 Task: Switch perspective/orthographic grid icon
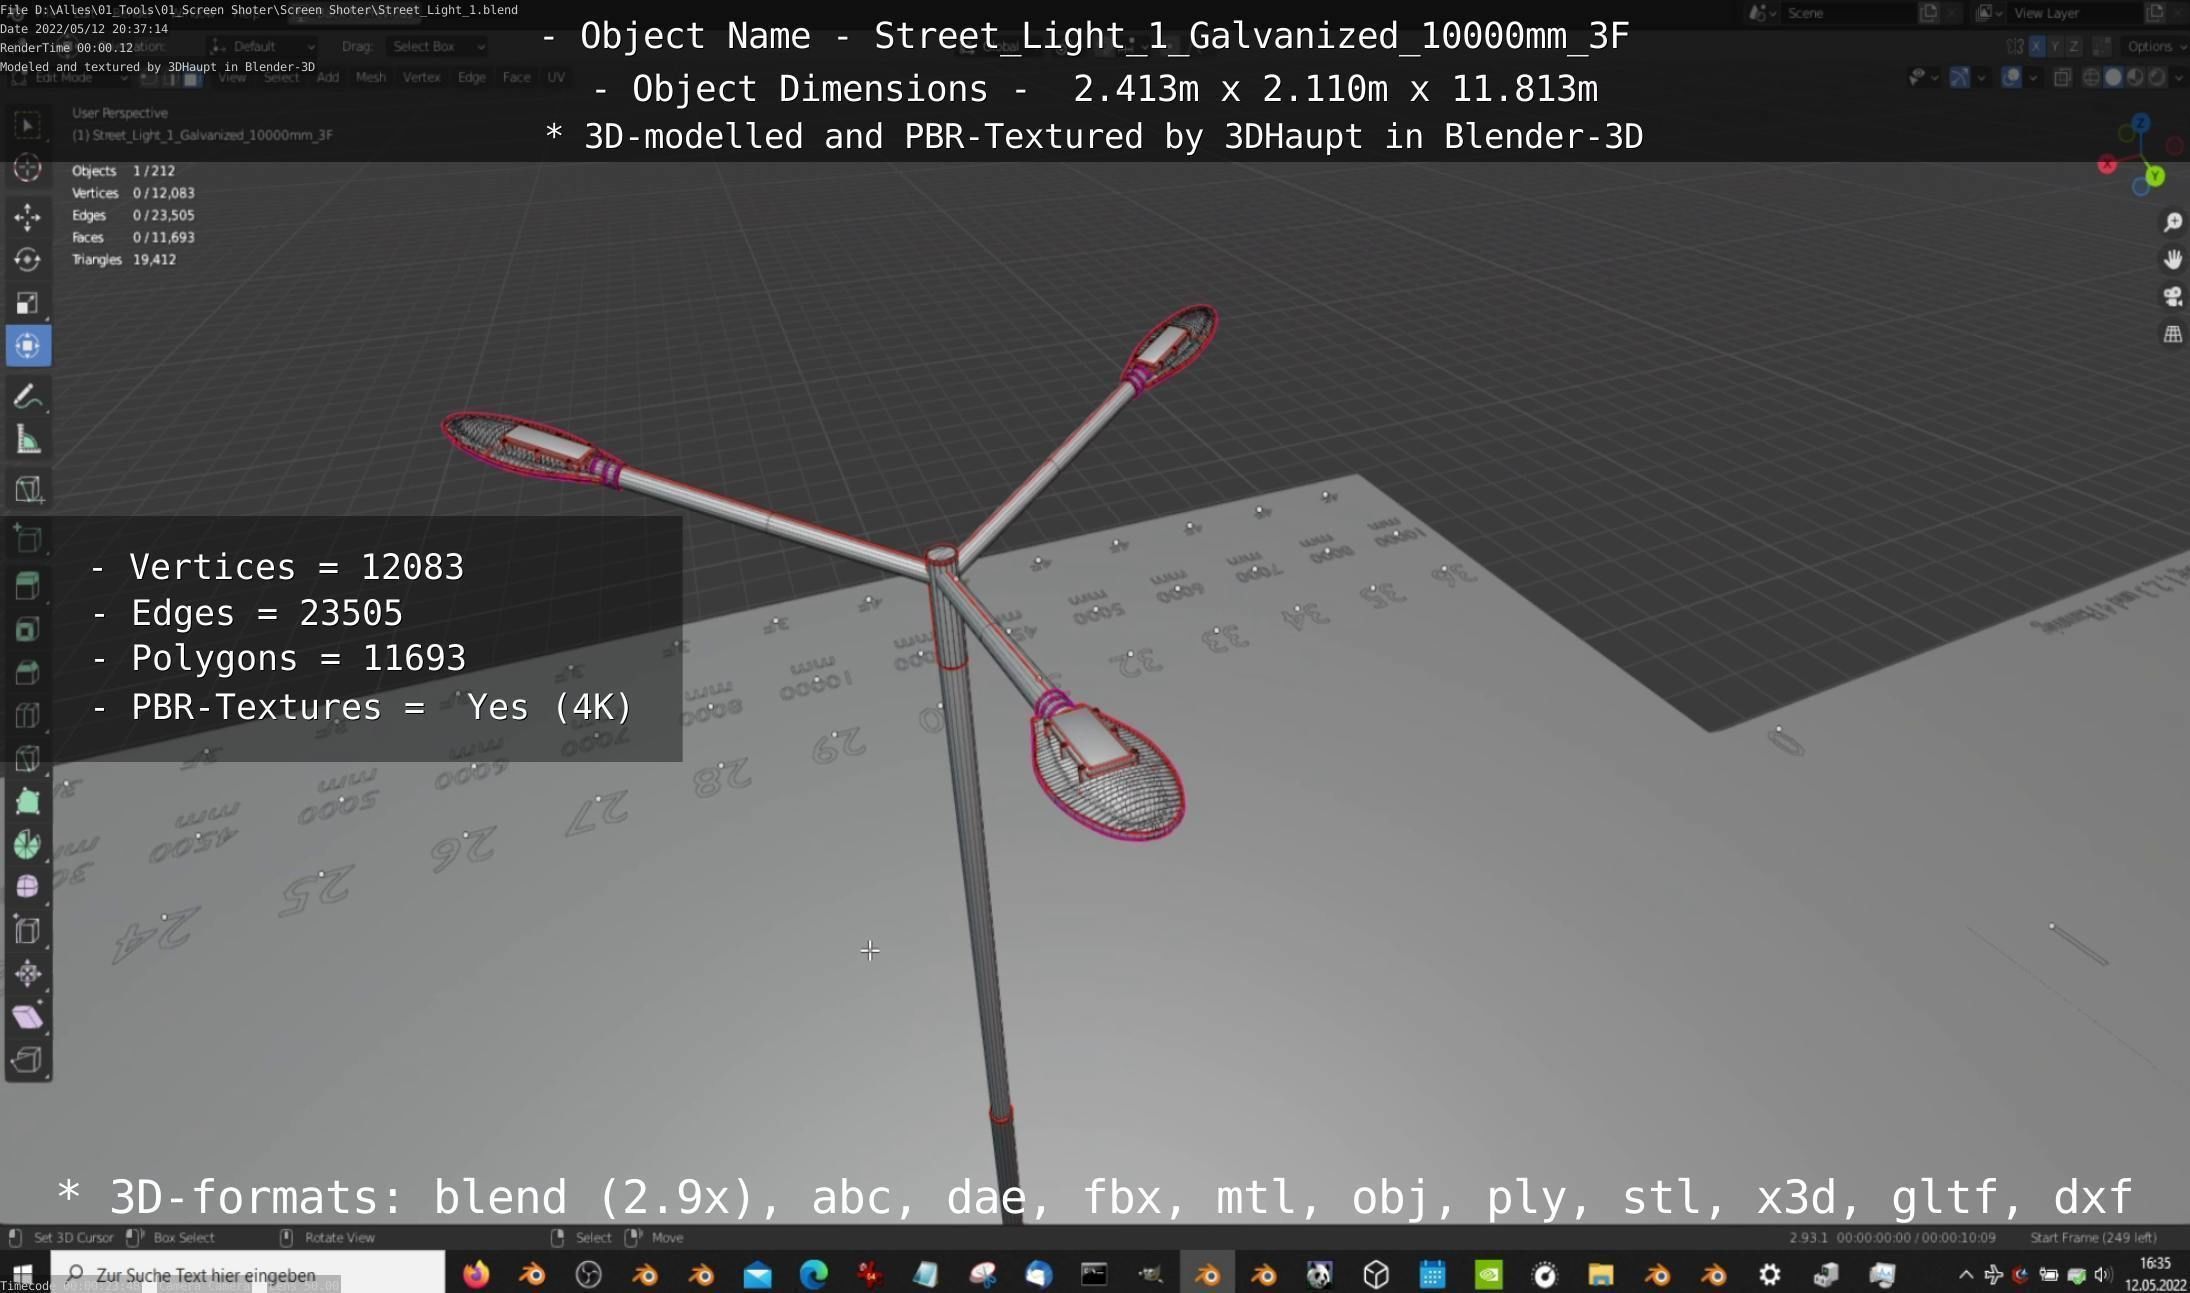pos(2172,334)
